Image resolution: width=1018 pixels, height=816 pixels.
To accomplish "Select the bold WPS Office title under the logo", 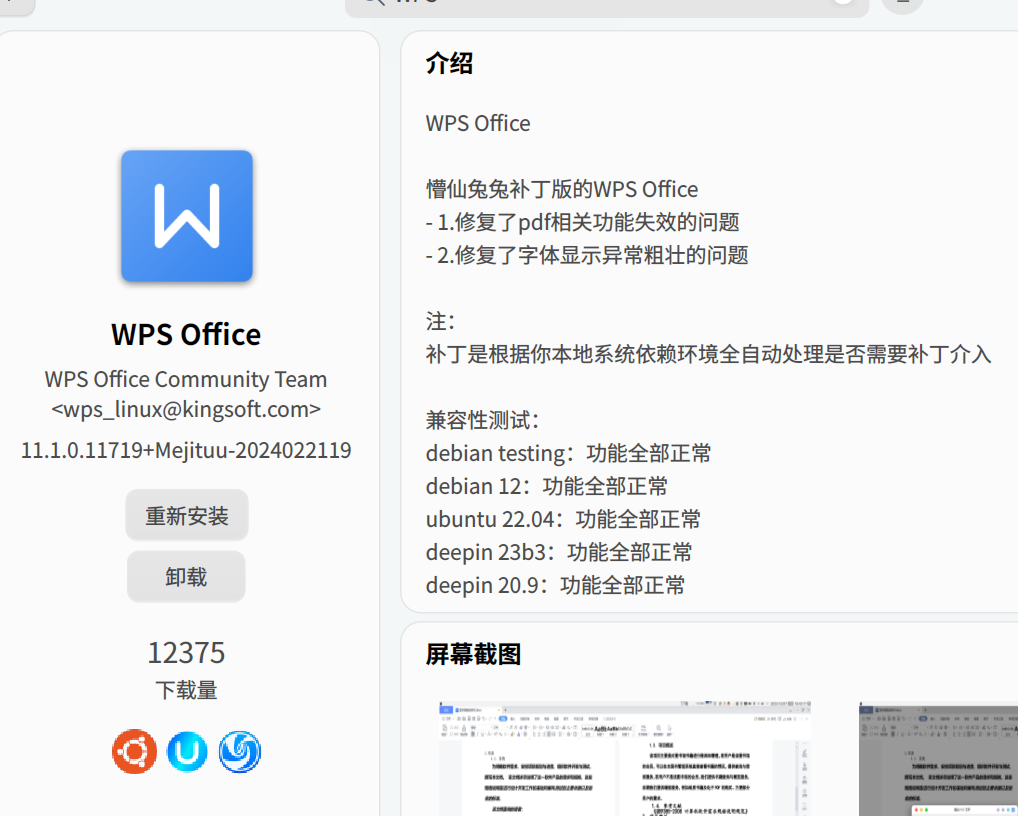I will click(x=186, y=334).
